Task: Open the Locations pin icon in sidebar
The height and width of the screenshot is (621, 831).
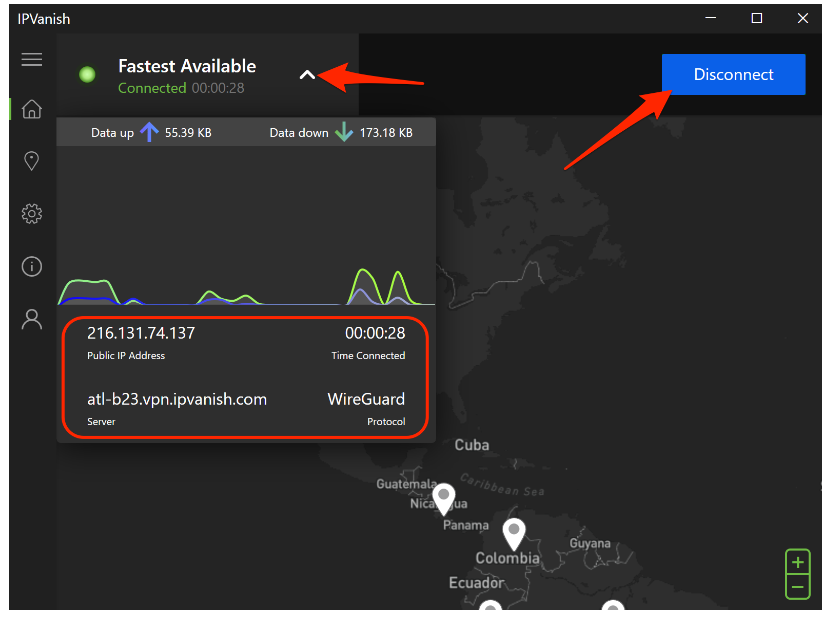Action: [x=32, y=161]
